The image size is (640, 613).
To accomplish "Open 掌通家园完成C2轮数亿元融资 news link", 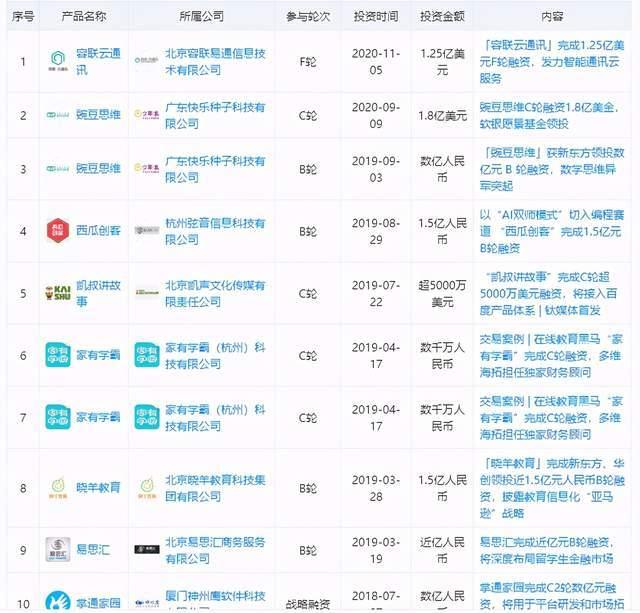I will [x=552, y=598].
